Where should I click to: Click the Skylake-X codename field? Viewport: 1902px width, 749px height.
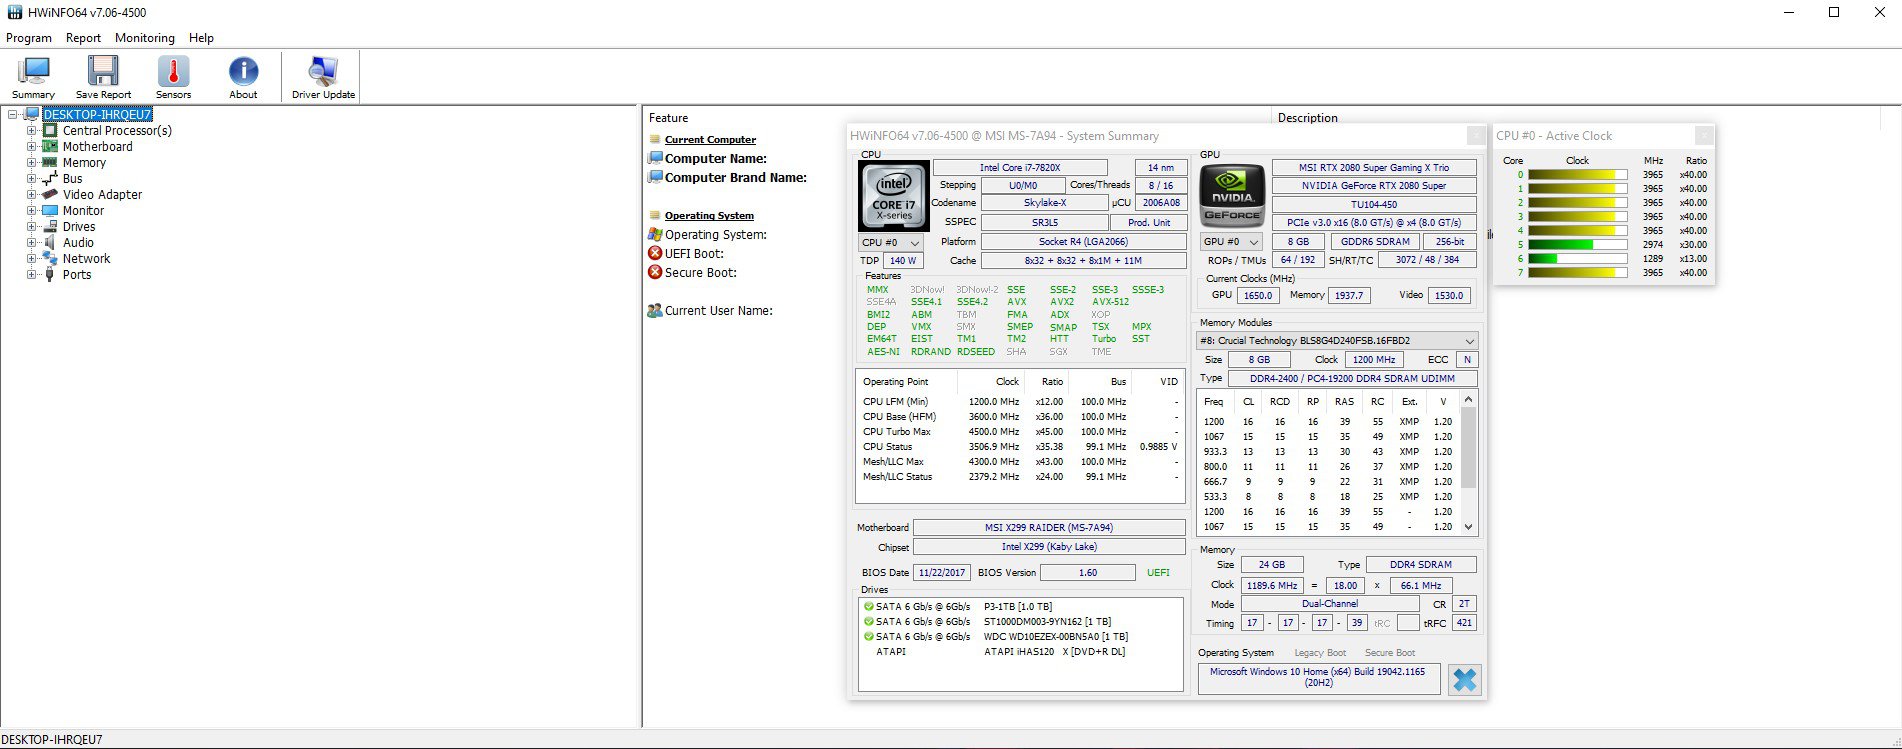[1045, 203]
